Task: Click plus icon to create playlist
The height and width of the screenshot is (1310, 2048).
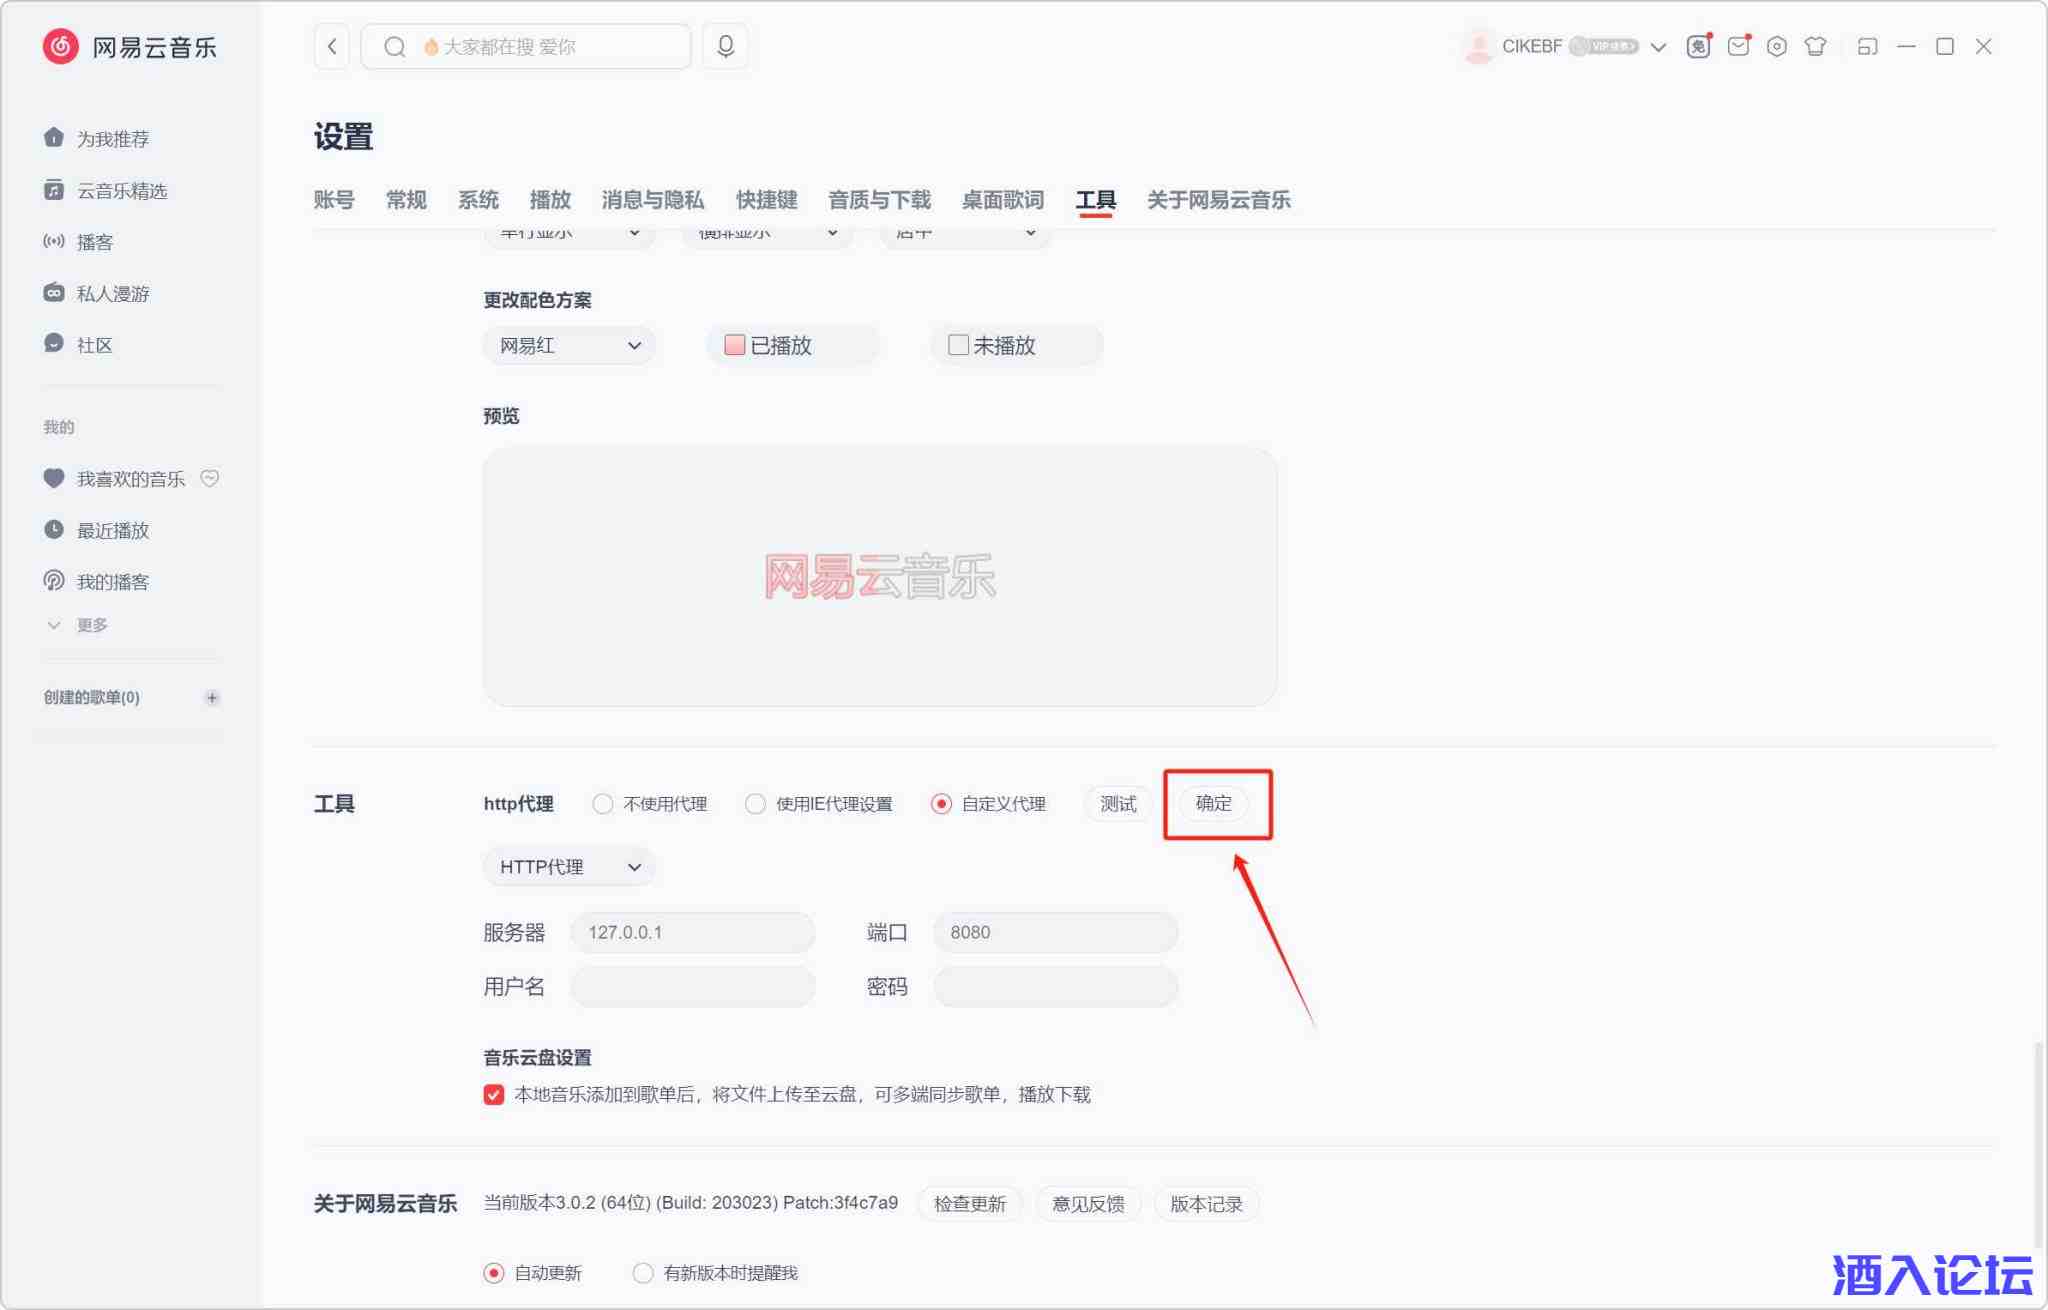Action: [x=212, y=697]
